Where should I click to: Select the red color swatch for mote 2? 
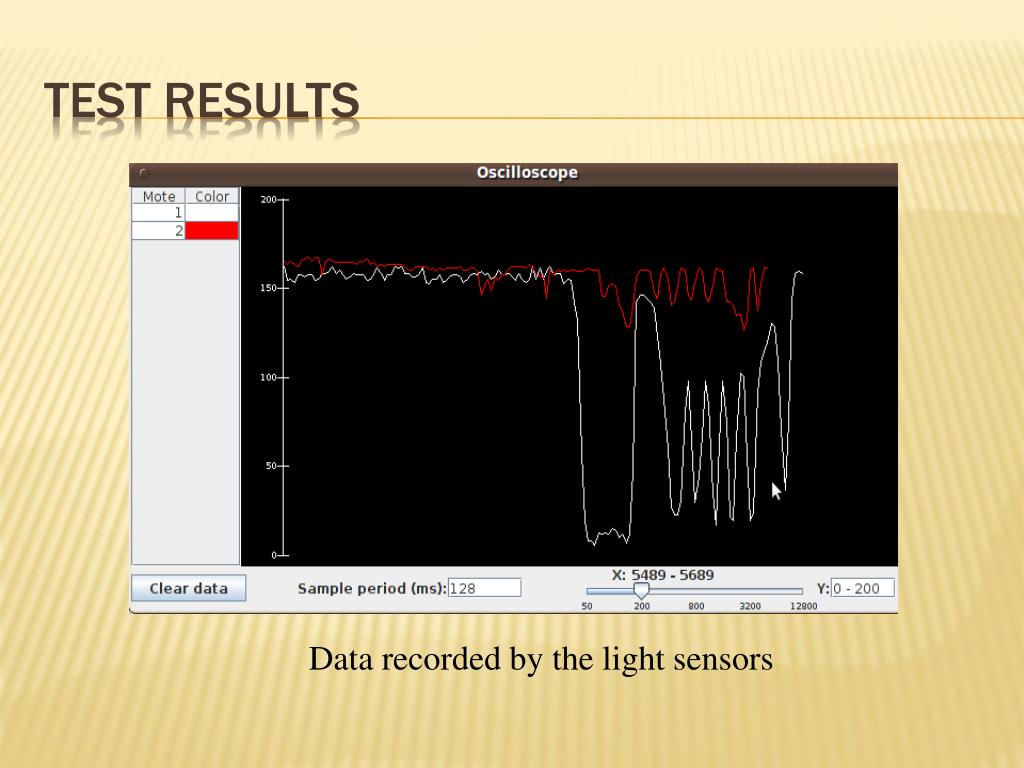coord(212,231)
